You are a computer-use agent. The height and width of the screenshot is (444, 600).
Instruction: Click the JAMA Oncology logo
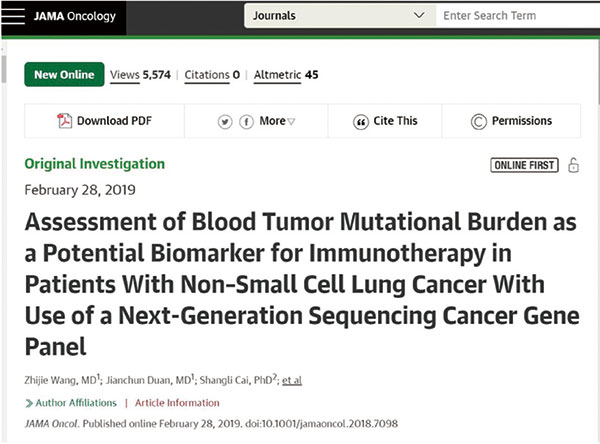[75, 16]
